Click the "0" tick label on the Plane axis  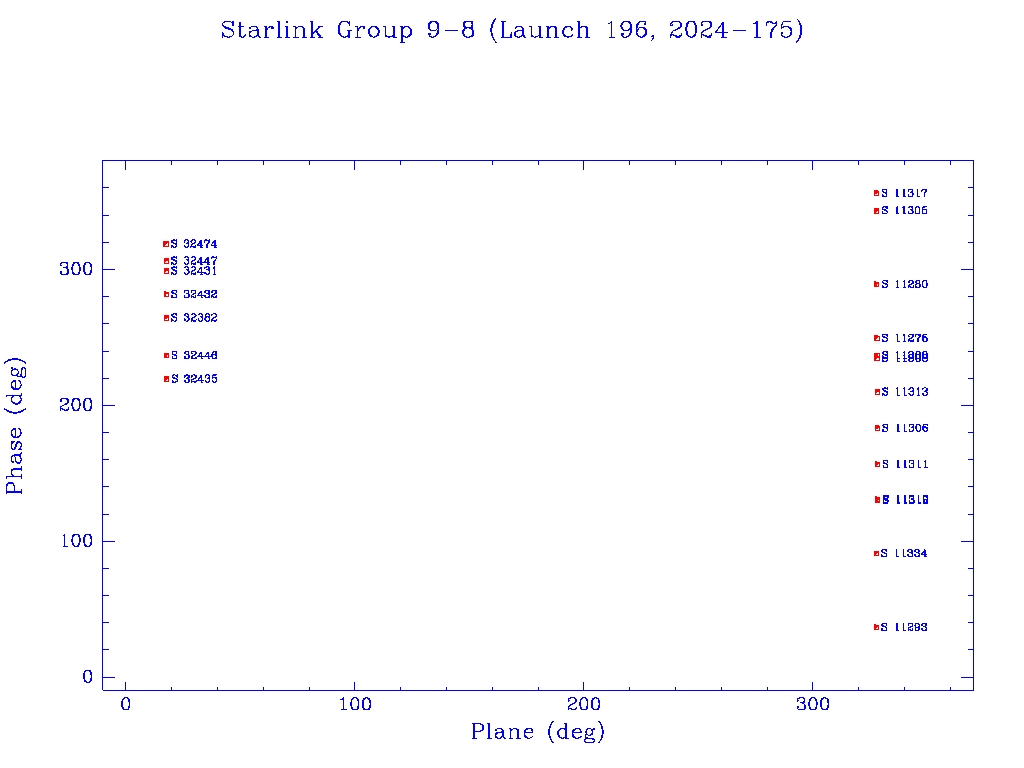(x=125, y=704)
